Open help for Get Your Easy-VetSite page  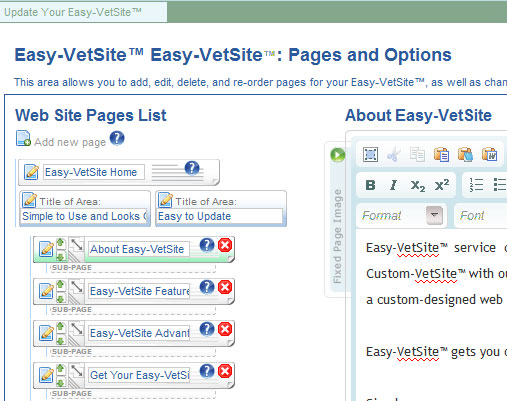(x=207, y=371)
